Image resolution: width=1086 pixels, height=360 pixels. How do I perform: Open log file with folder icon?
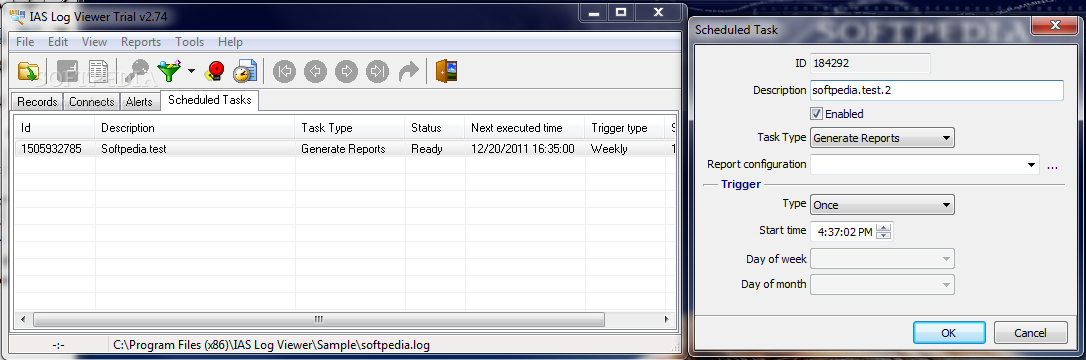pos(28,71)
